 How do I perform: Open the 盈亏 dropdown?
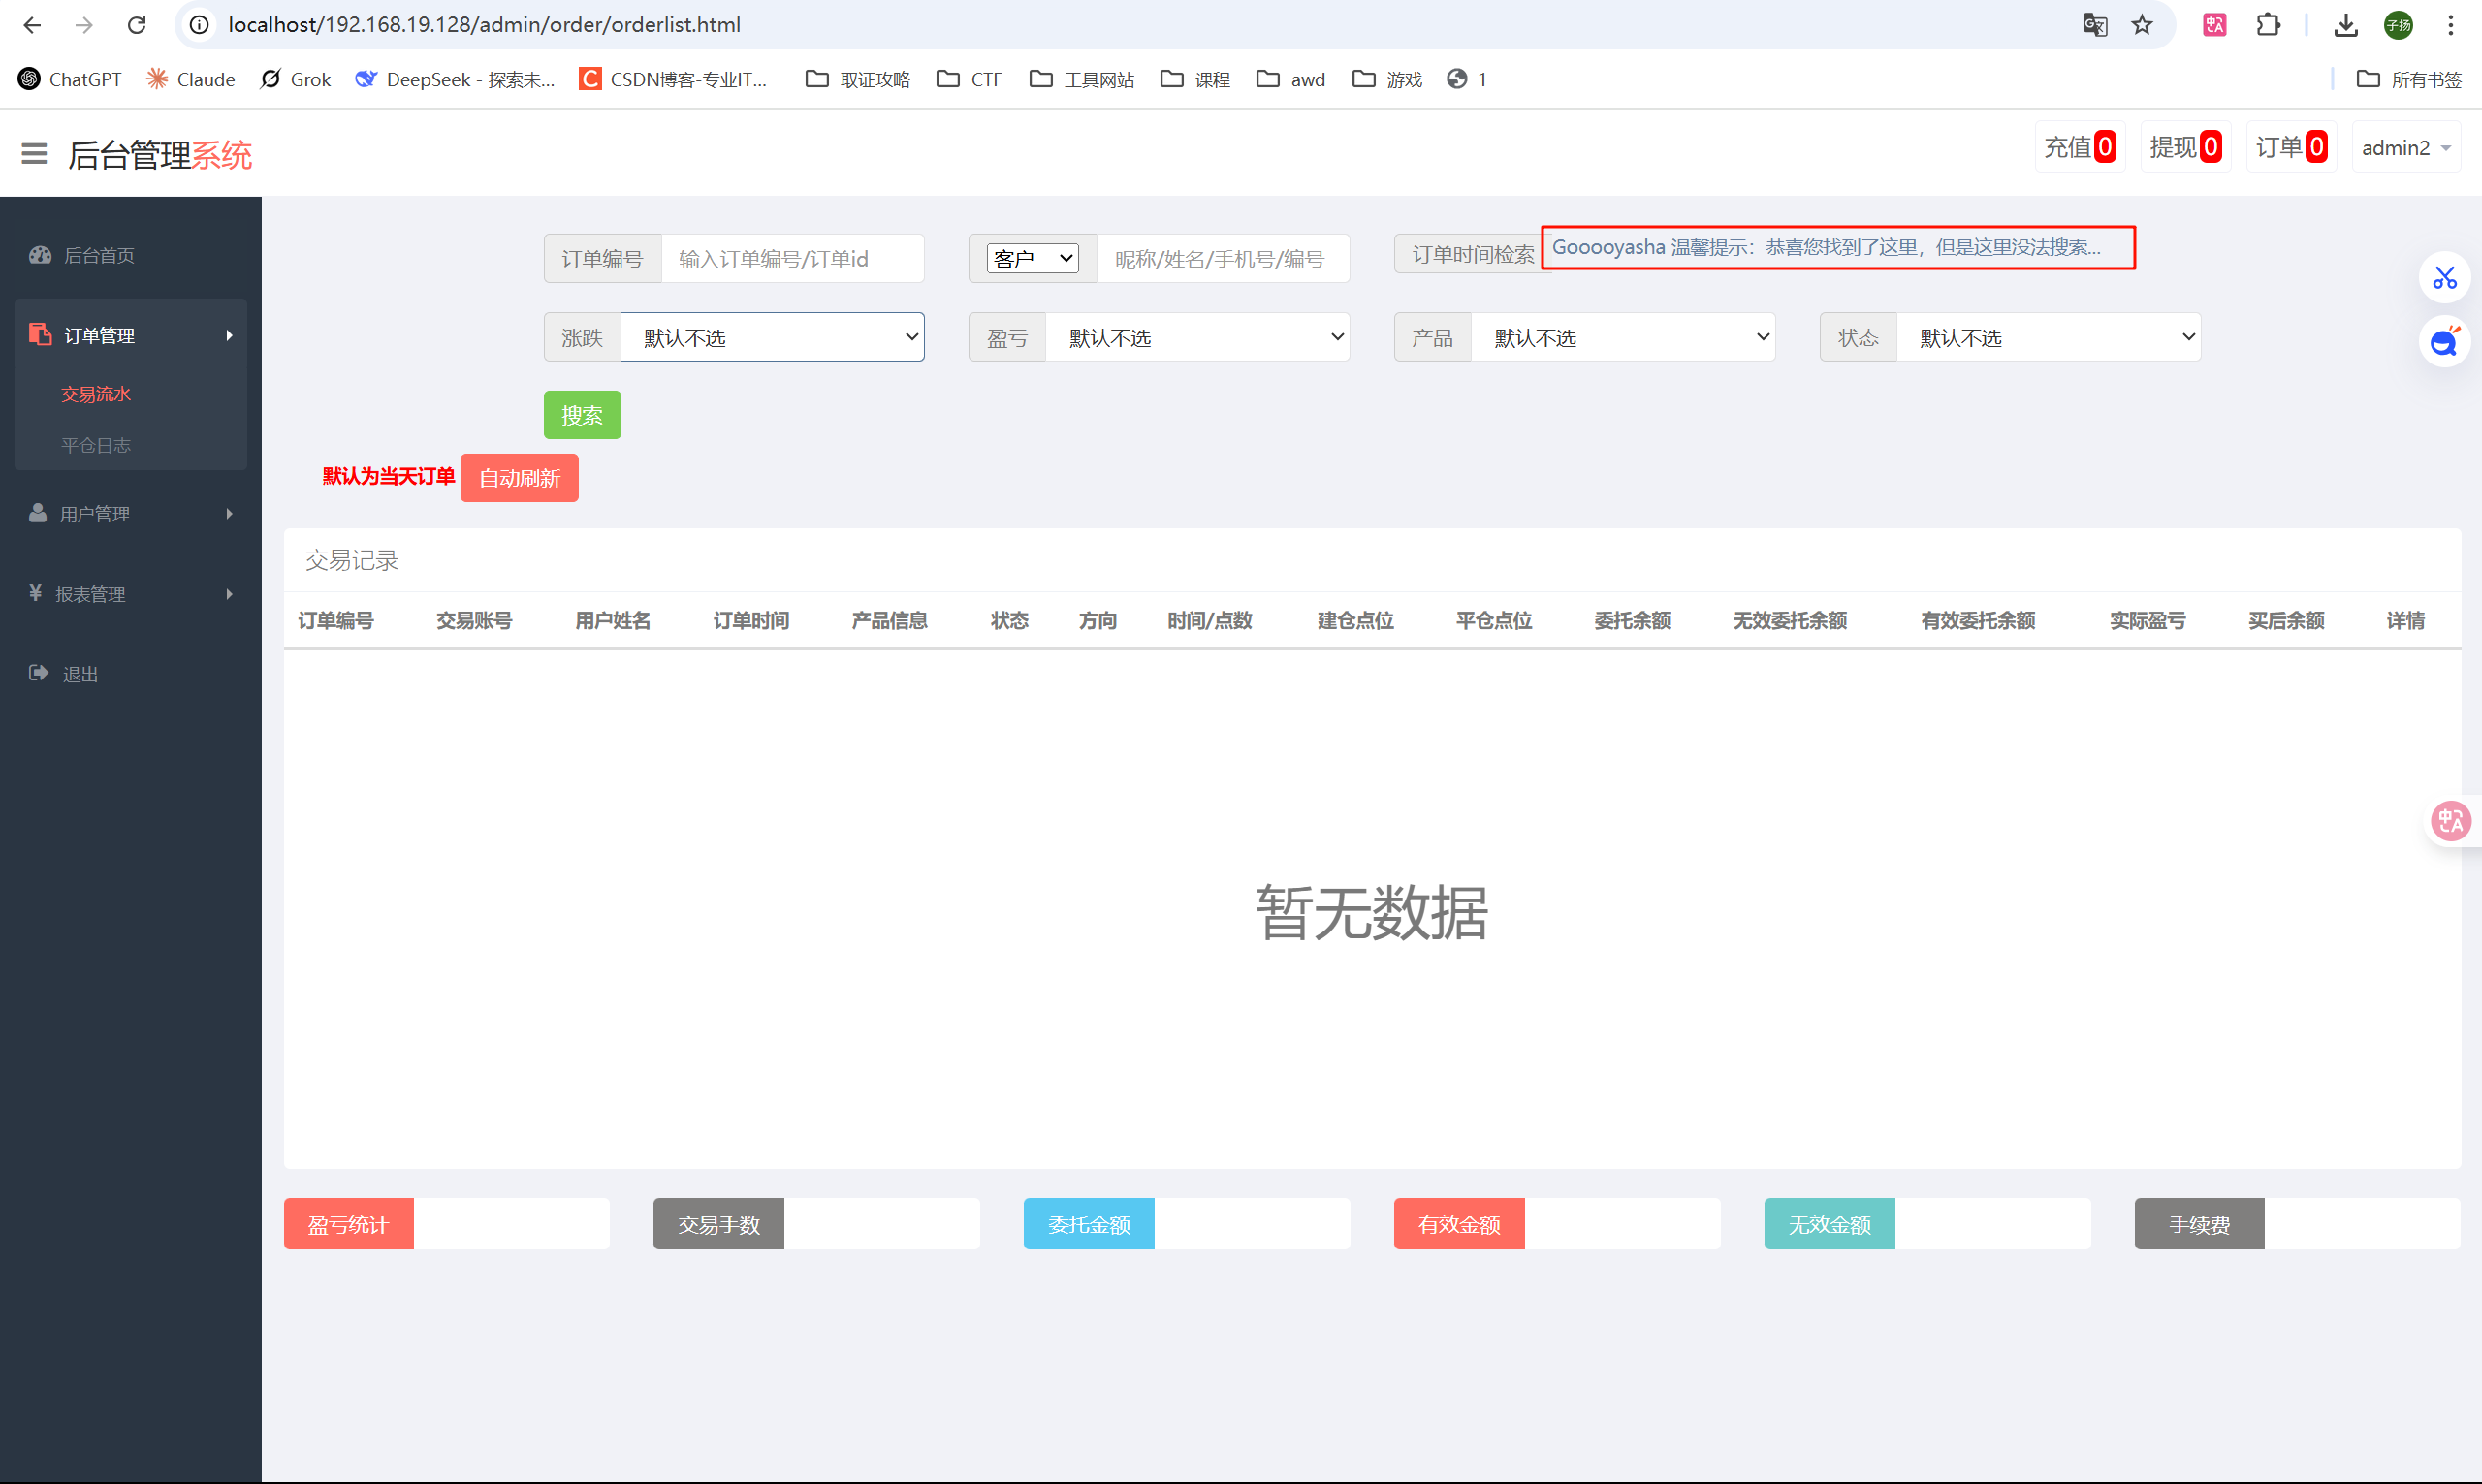1197,338
